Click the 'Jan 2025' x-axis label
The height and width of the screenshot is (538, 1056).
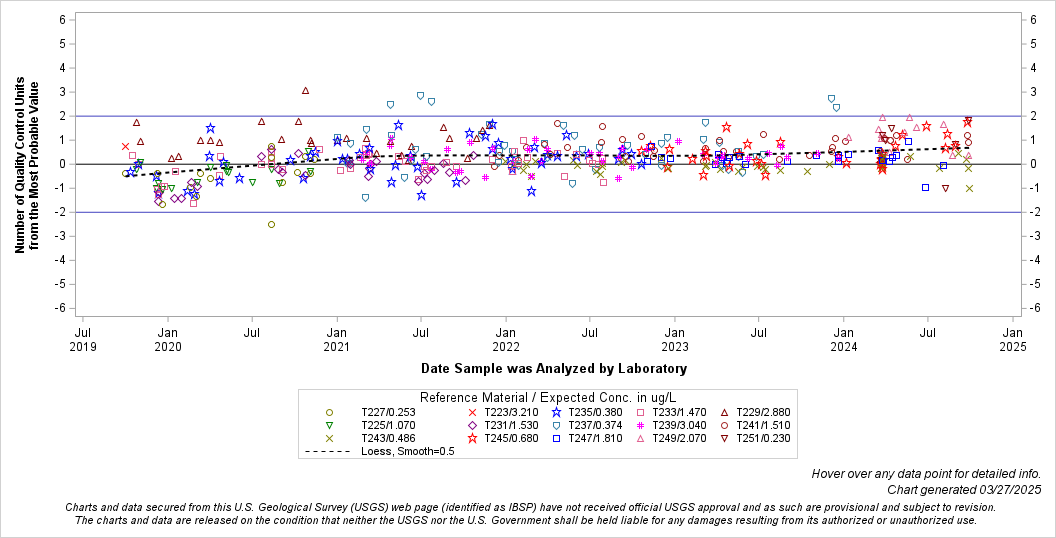1013,339
